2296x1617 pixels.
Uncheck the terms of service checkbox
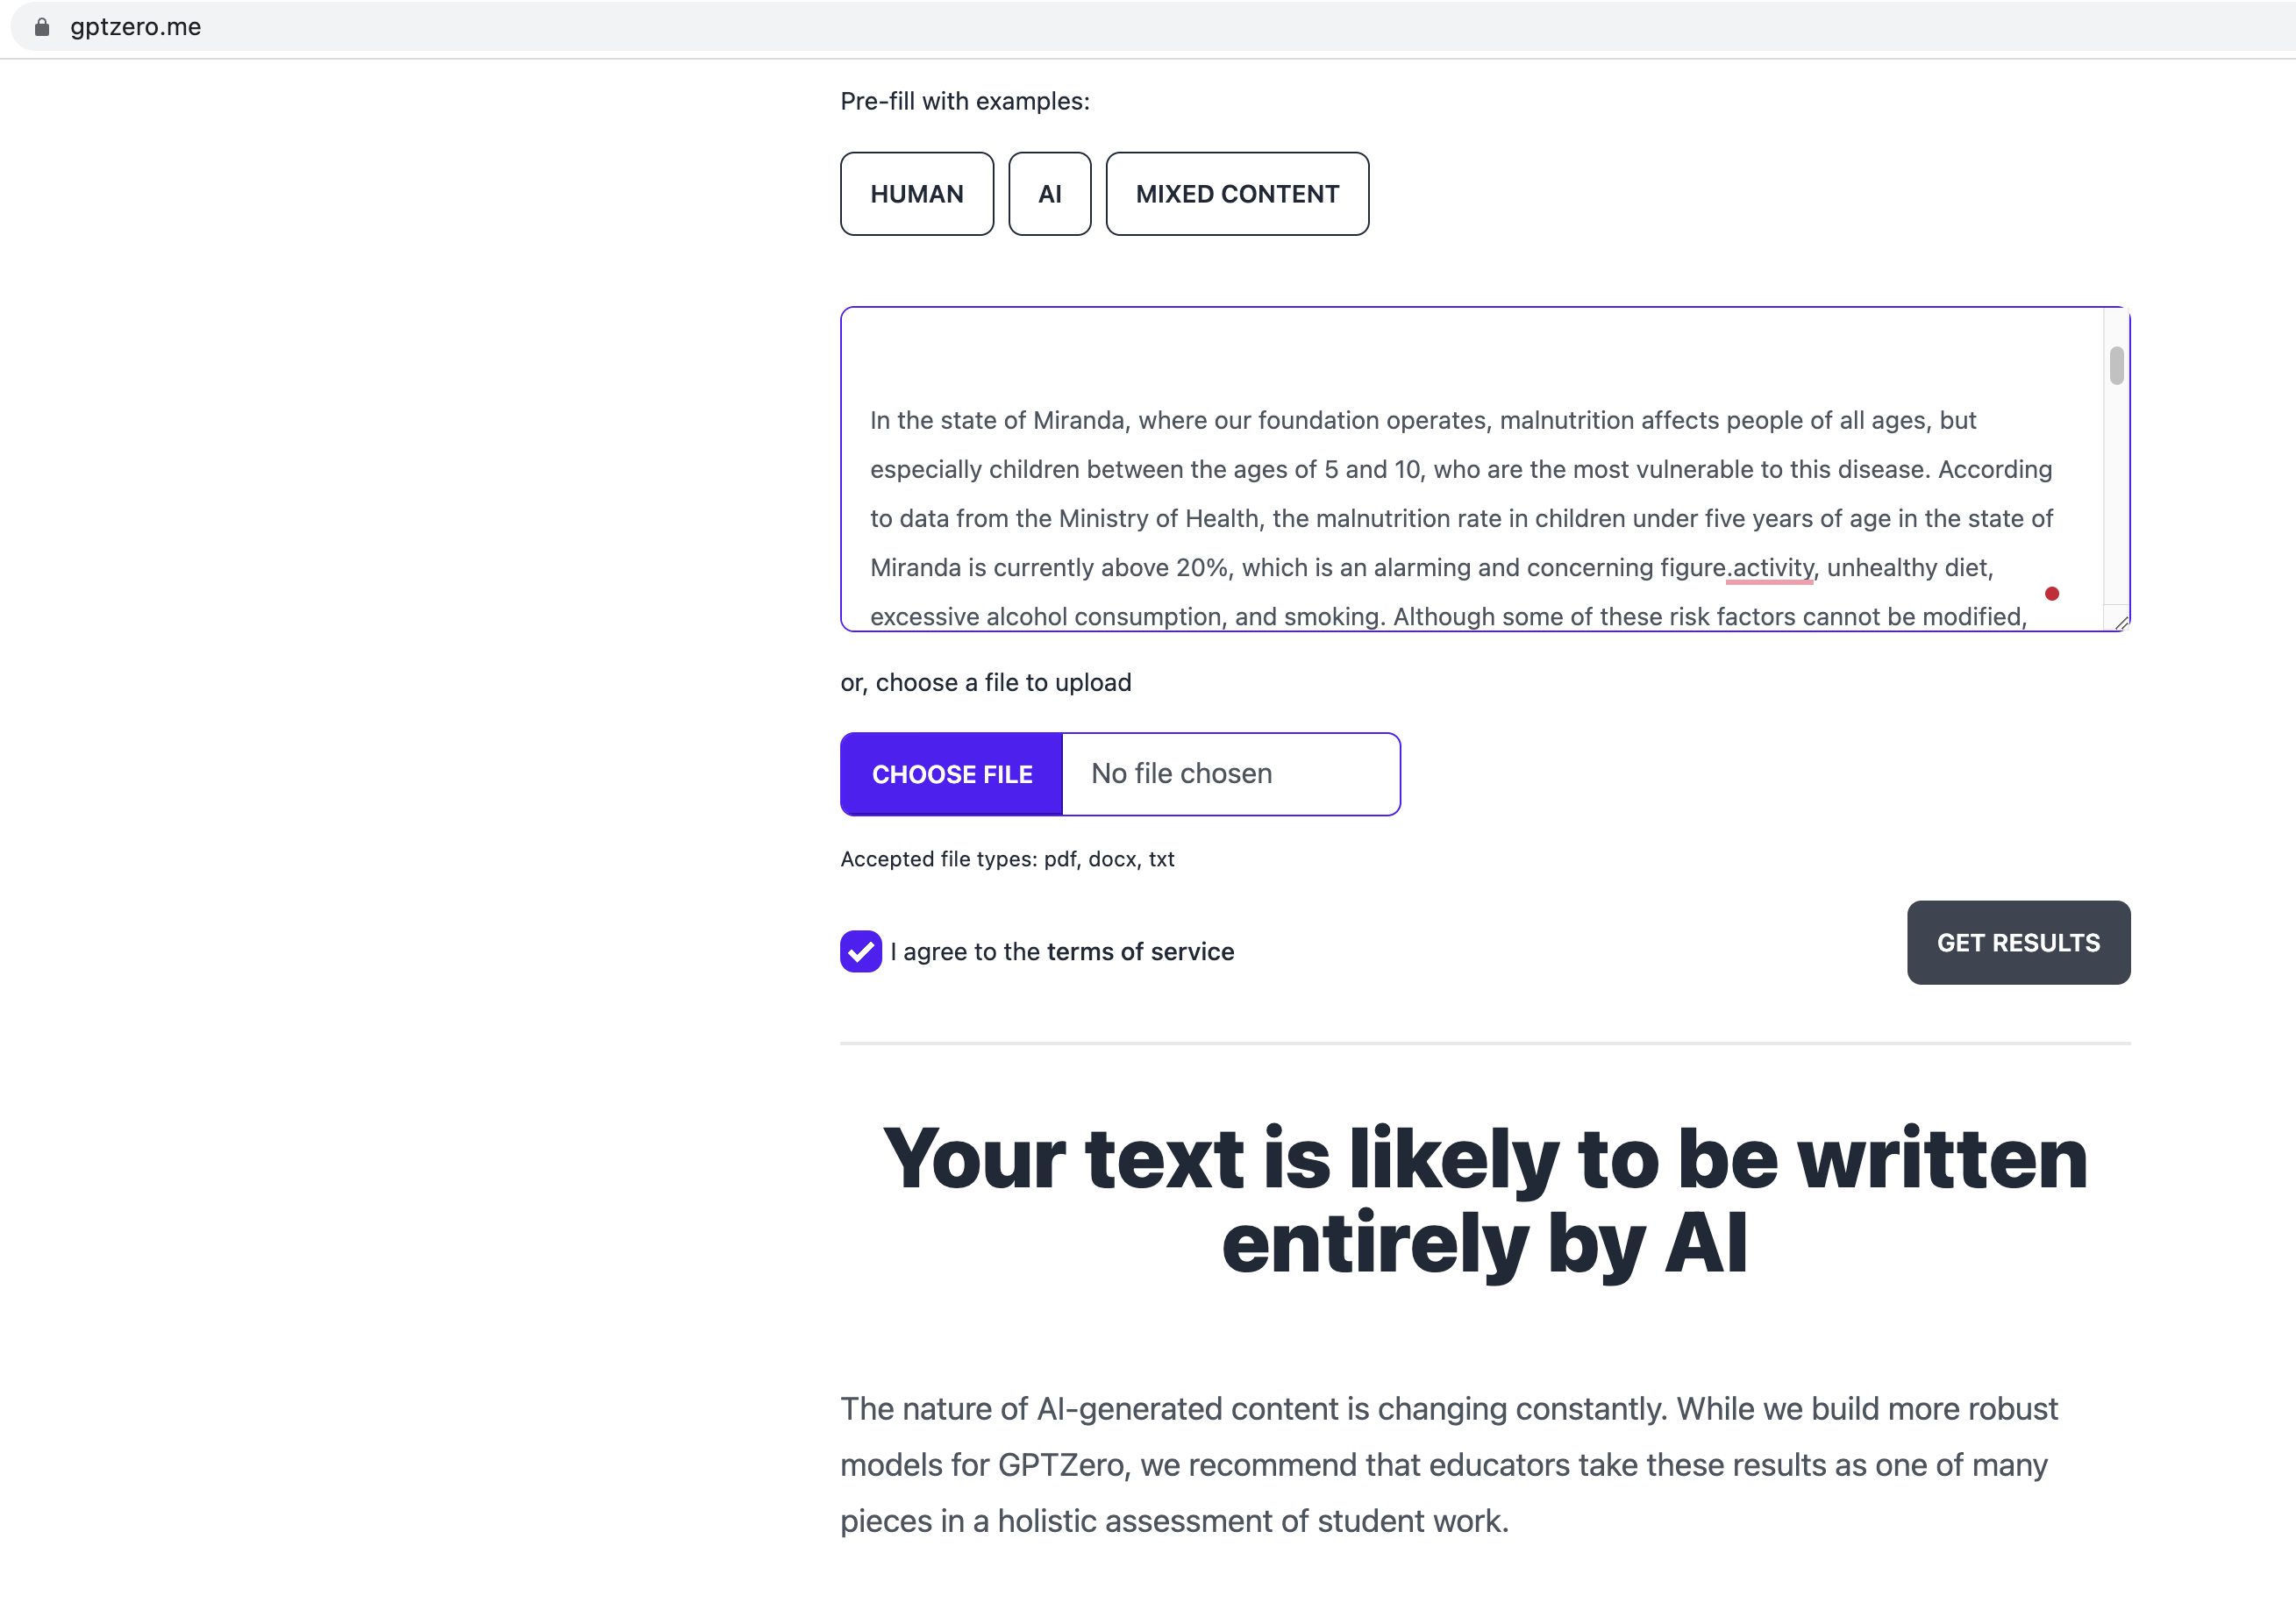coord(860,951)
